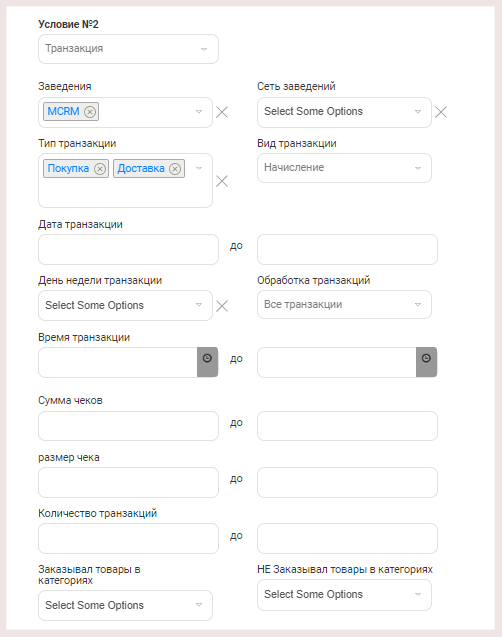
Task: Remove the MCRM tag from Заведения
Action: (90, 111)
